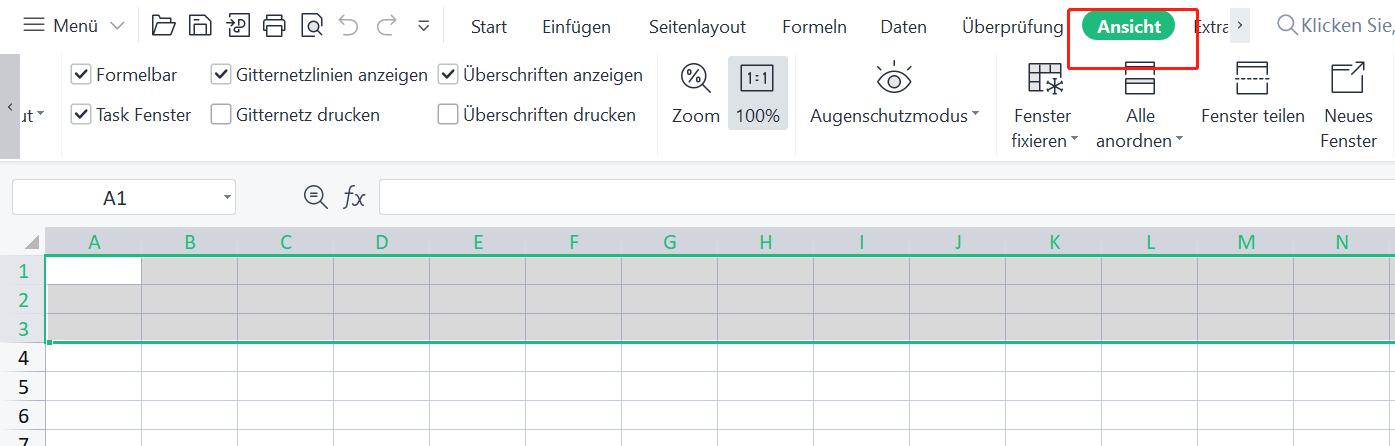Click into the formula bar input field
The image size is (1395, 446).
880,198
